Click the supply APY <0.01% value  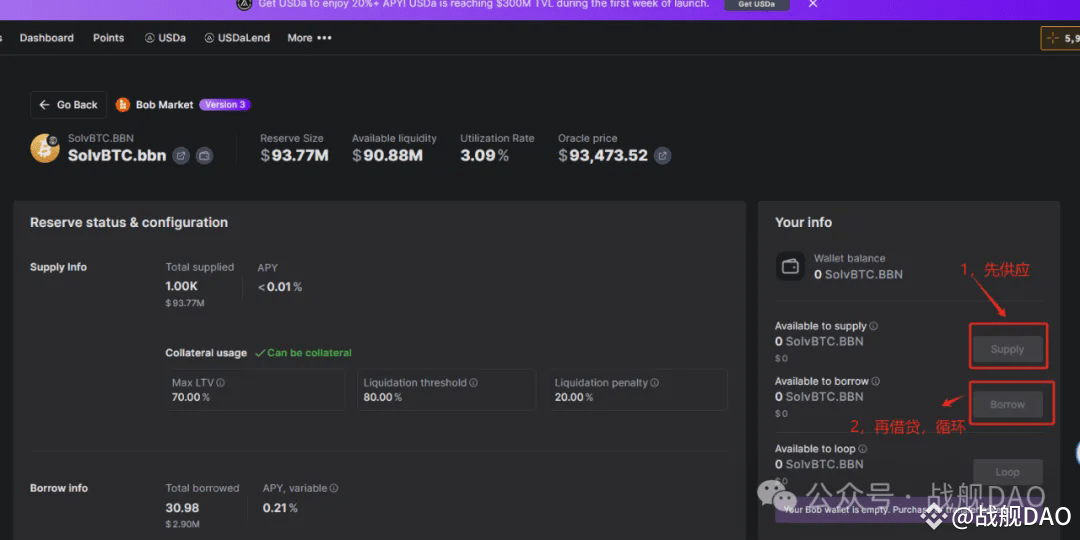280,287
